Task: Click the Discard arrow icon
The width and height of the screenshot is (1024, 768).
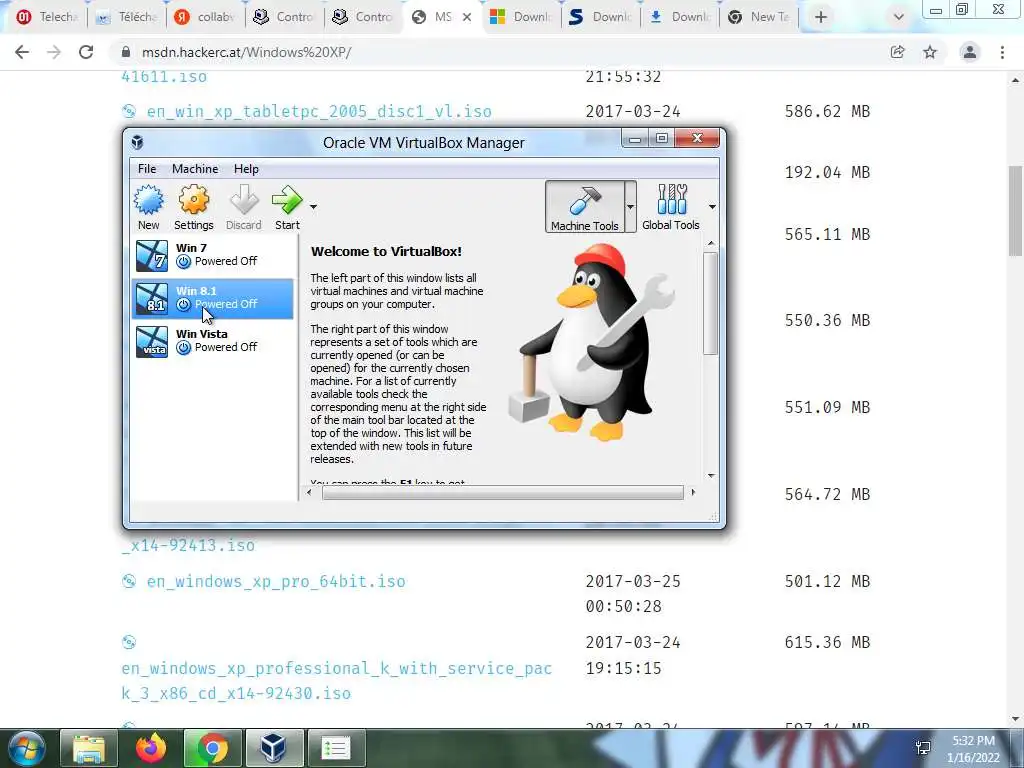Action: (244, 200)
